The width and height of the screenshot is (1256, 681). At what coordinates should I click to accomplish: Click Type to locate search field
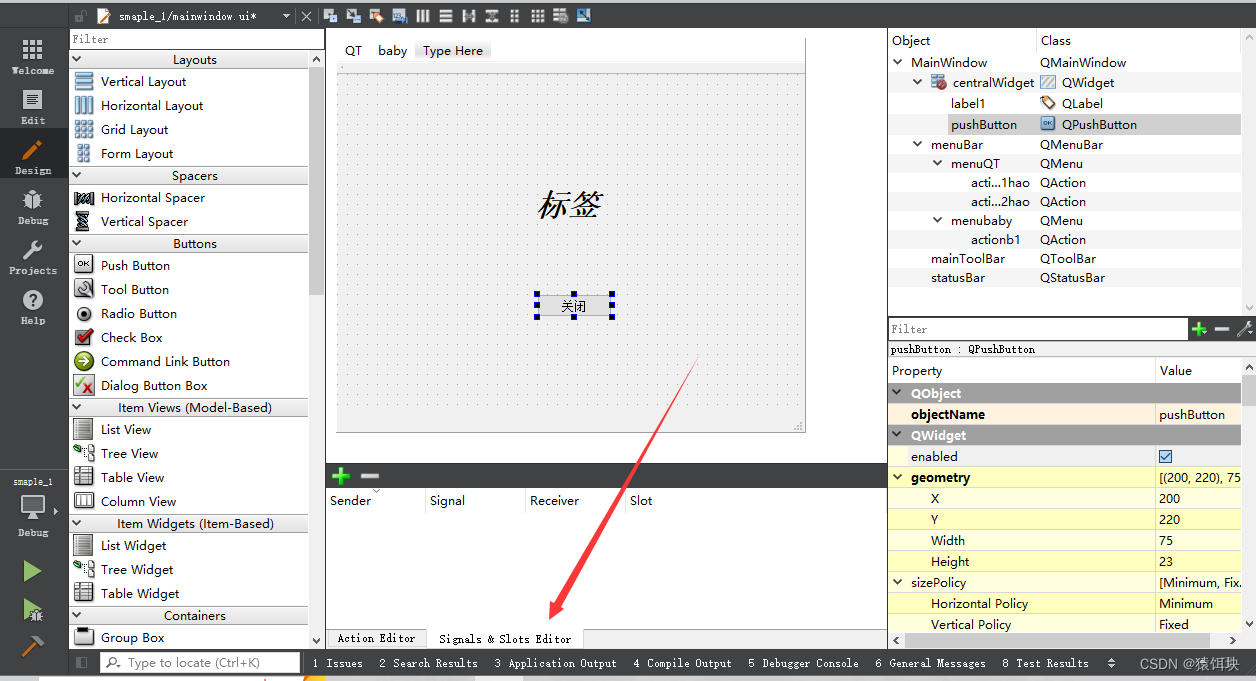point(200,662)
